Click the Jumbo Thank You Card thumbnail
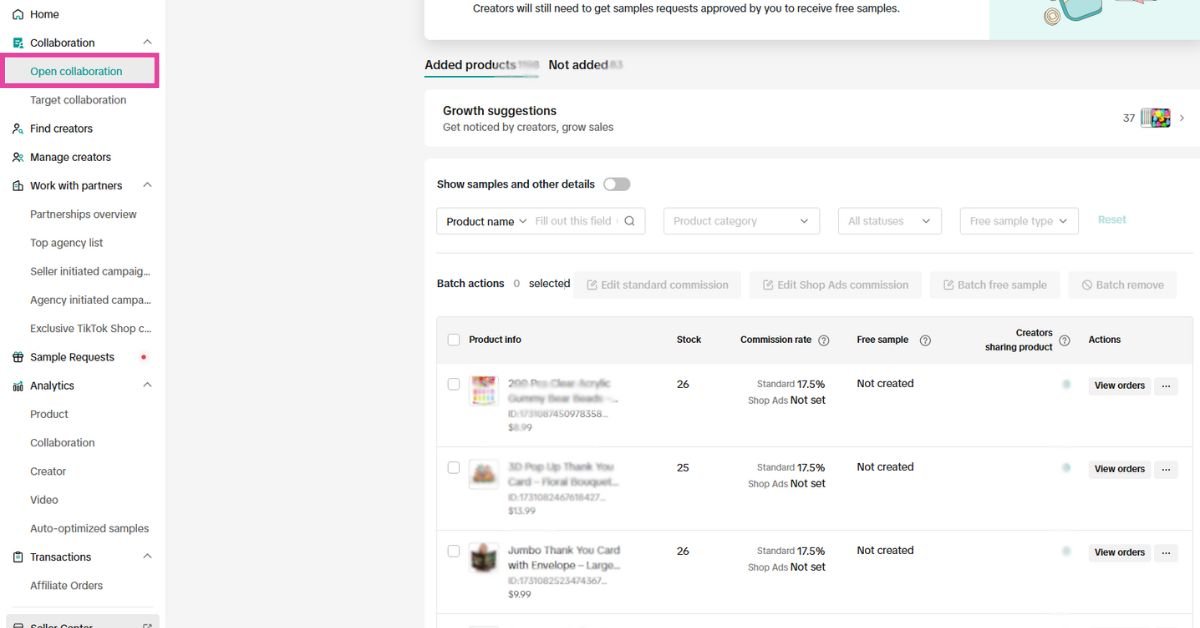The image size is (1200, 628). (484, 557)
